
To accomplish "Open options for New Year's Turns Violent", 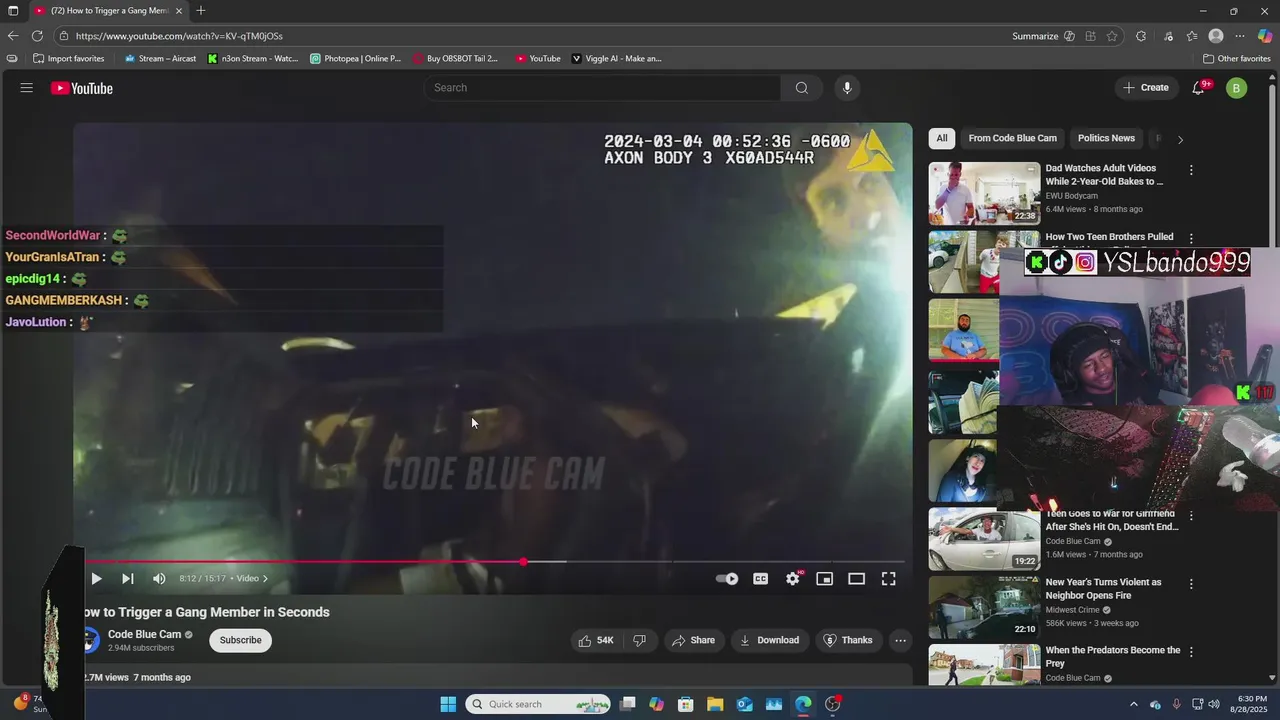I will pyautogui.click(x=1191, y=583).
